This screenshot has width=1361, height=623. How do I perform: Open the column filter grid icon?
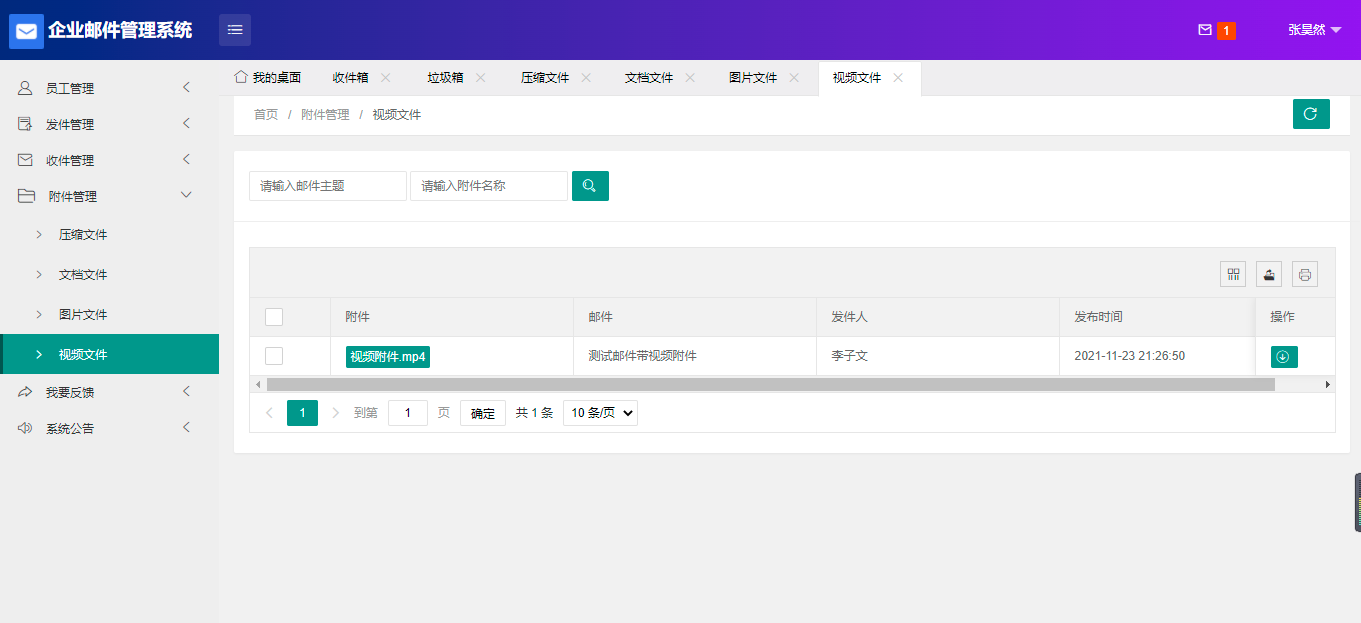pyautogui.click(x=1233, y=274)
